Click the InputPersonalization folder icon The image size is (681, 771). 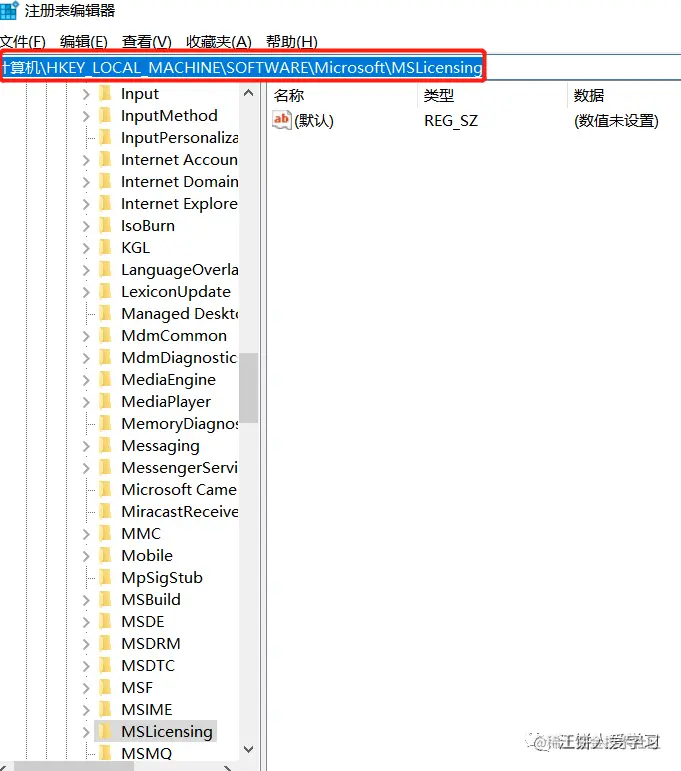(105, 138)
